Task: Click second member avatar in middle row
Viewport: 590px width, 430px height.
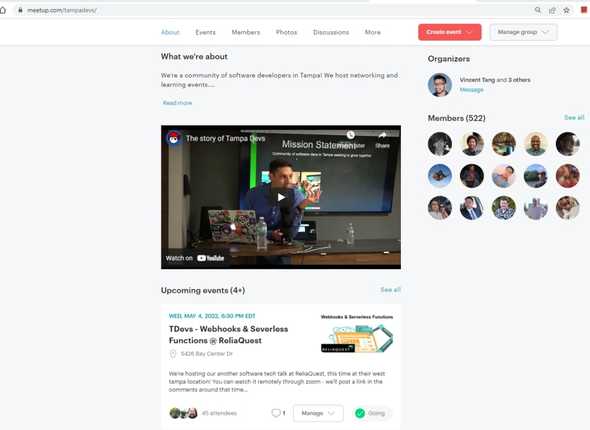Action: (472, 176)
